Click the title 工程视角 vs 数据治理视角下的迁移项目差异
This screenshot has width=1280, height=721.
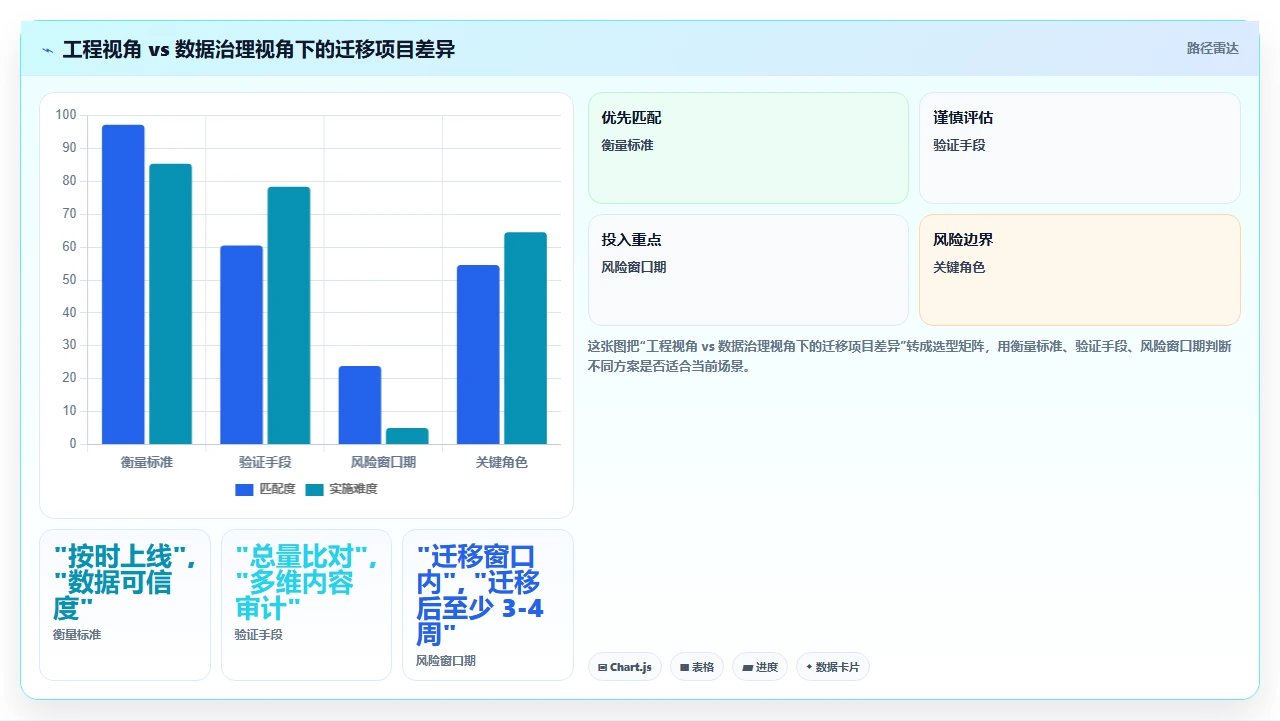[x=259, y=49]
